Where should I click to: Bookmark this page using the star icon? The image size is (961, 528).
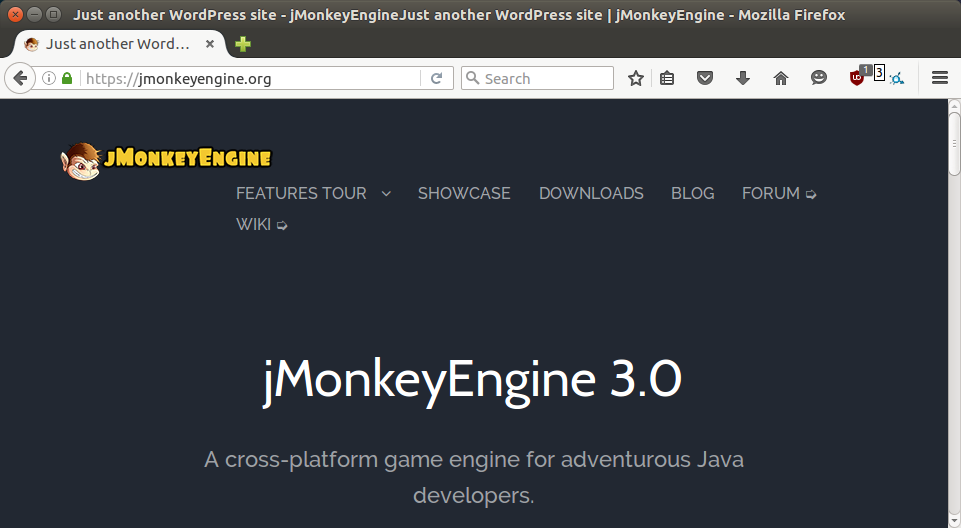coord(636,78)
